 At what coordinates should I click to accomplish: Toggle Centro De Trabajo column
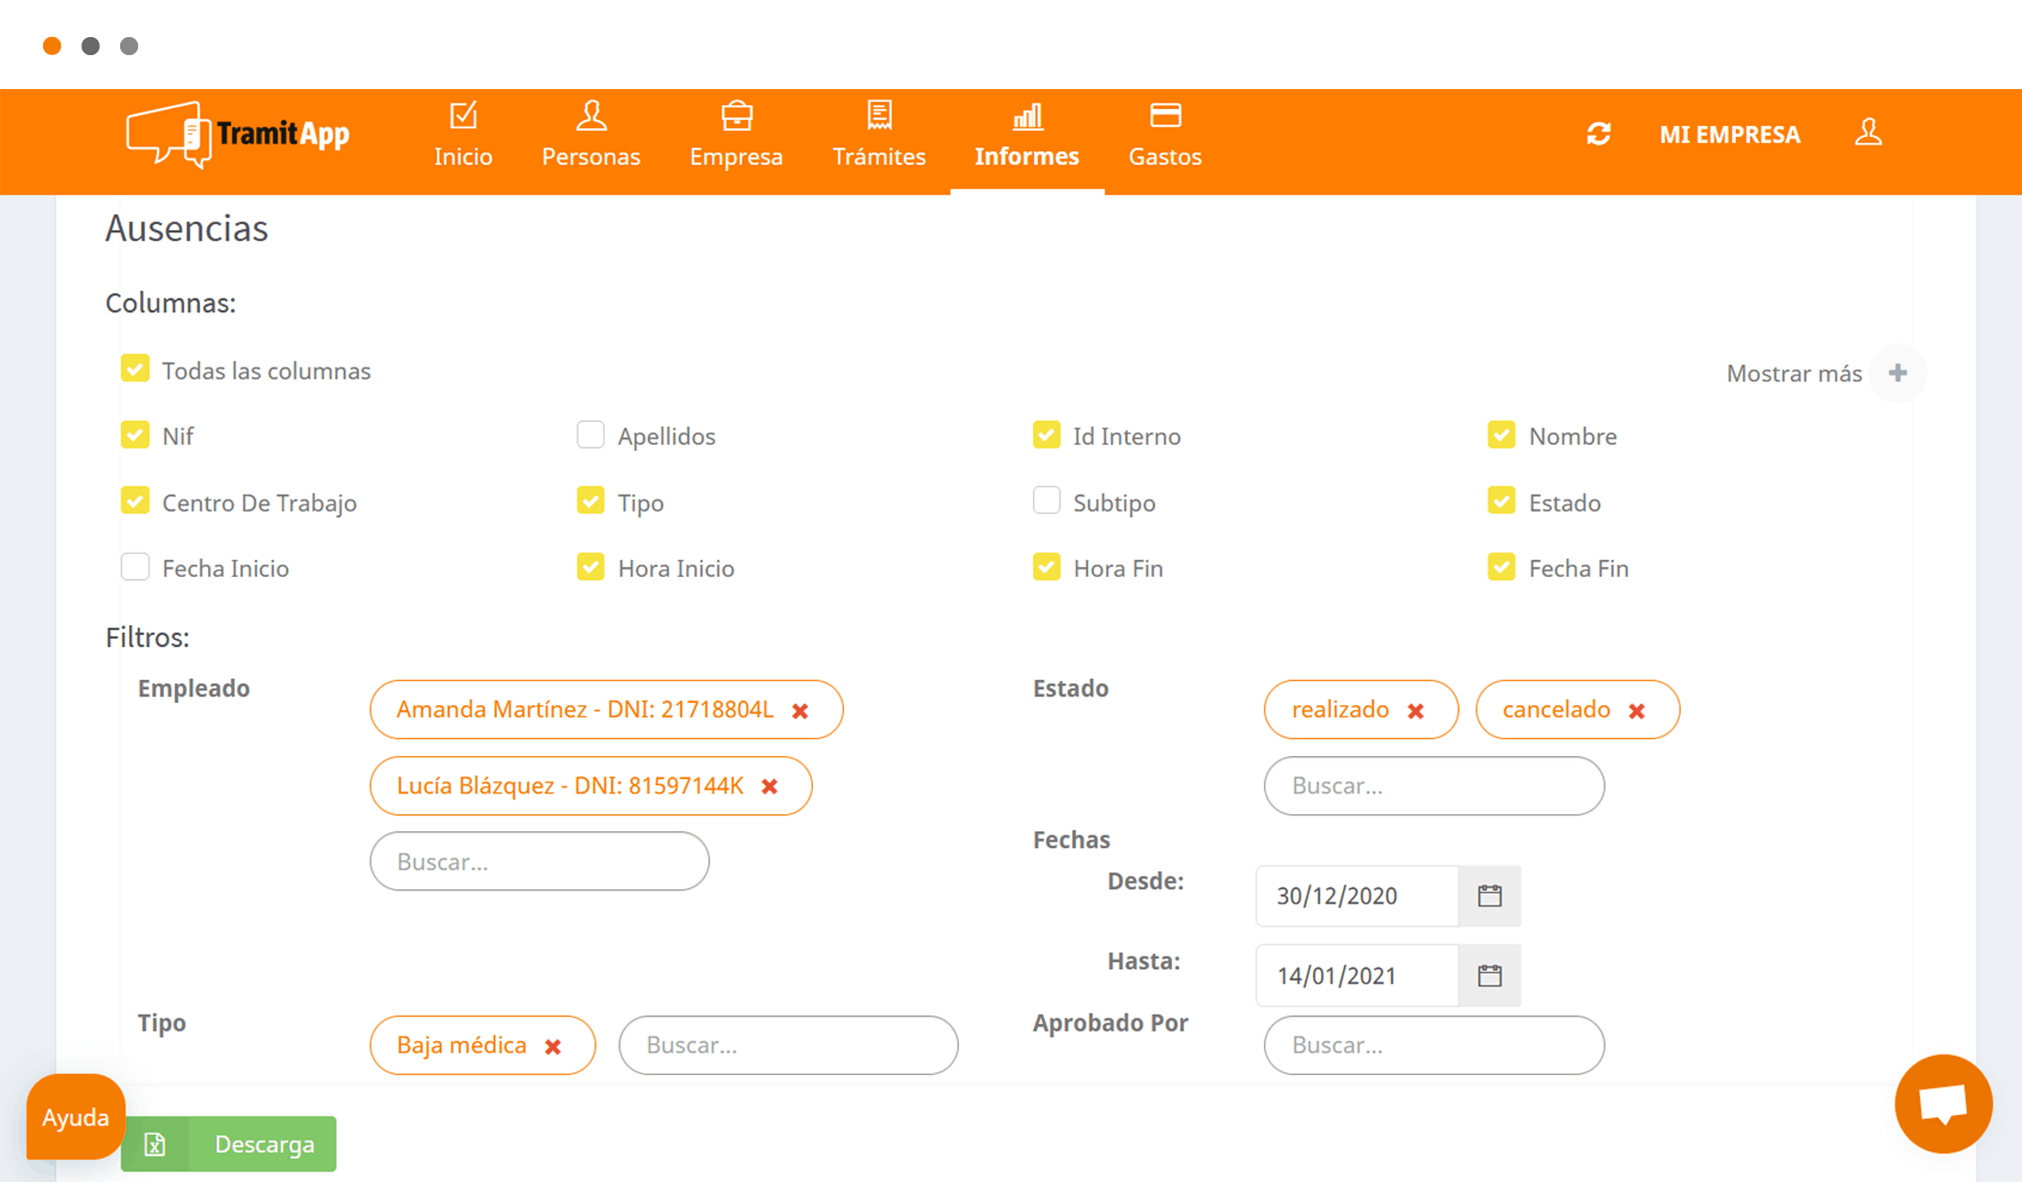(135, 501)
